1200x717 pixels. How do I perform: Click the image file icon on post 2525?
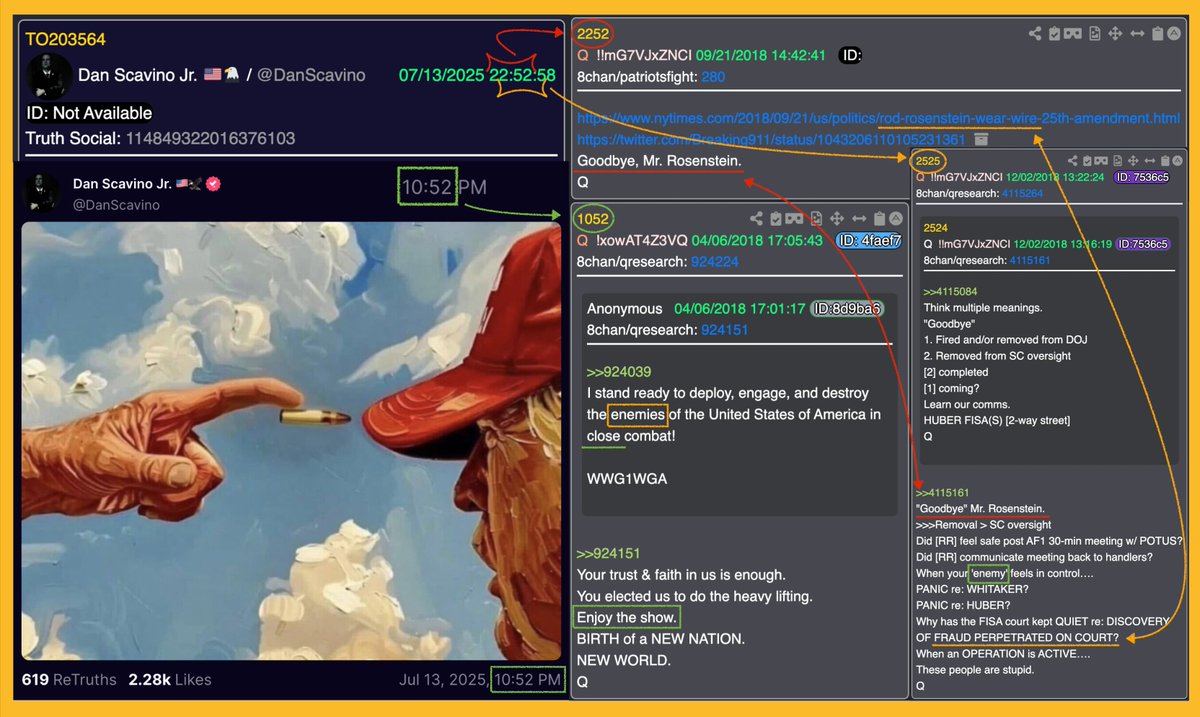coord(1118,161)
